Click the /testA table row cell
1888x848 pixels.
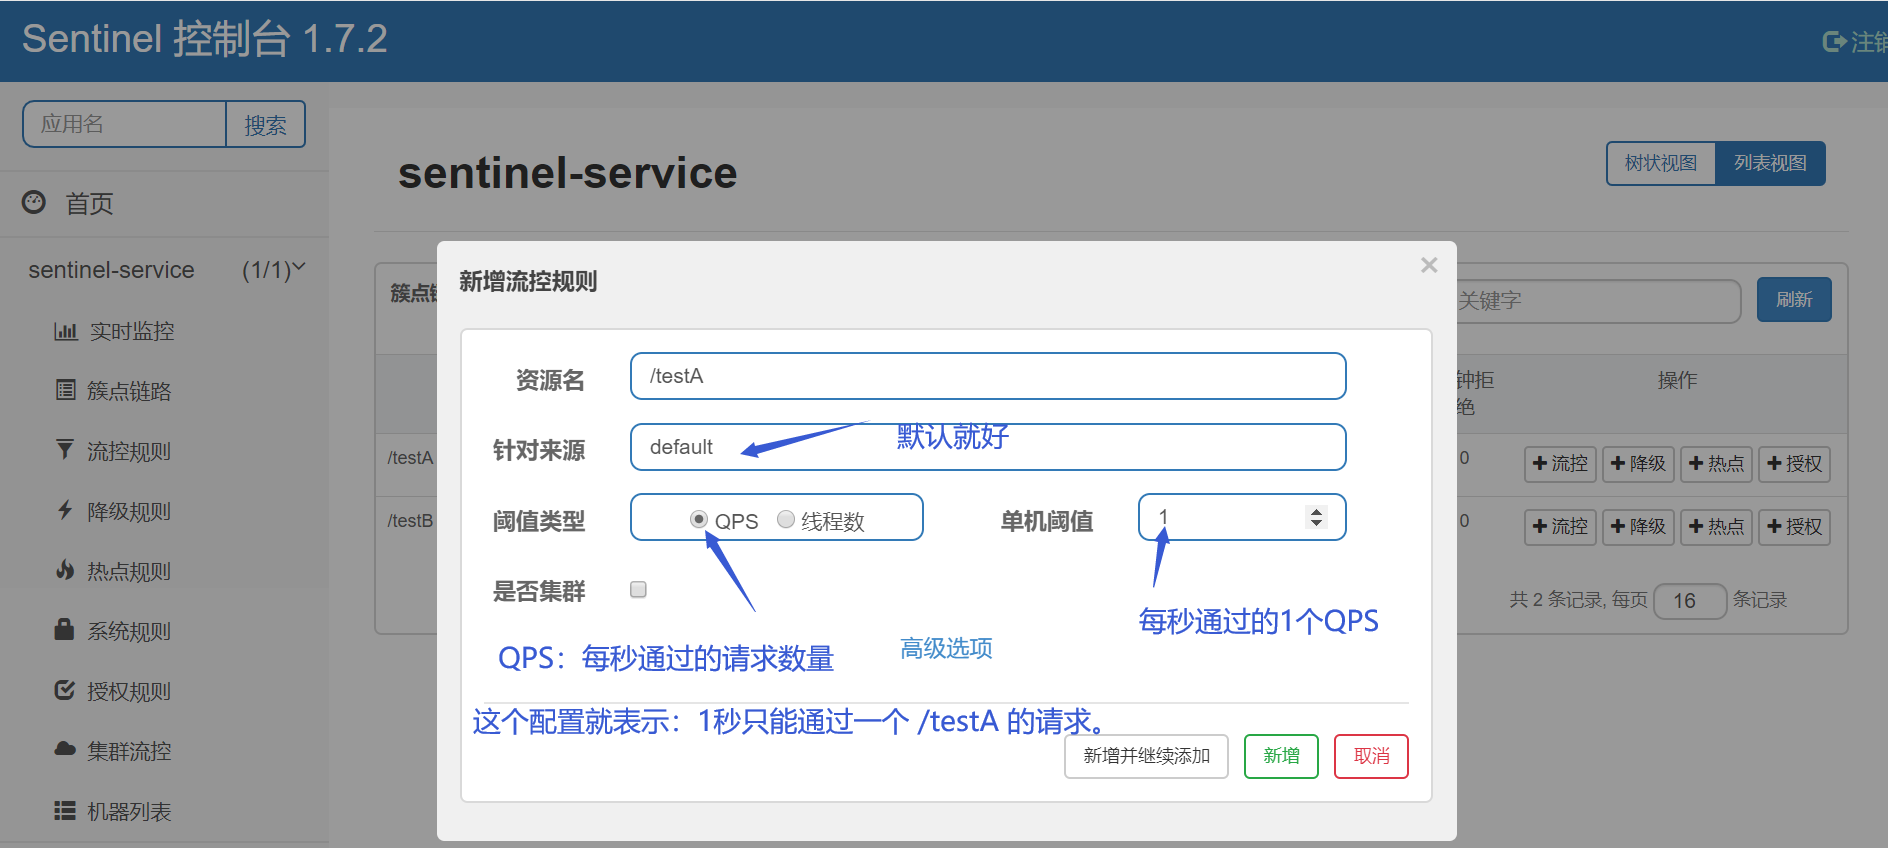point(410,458)
